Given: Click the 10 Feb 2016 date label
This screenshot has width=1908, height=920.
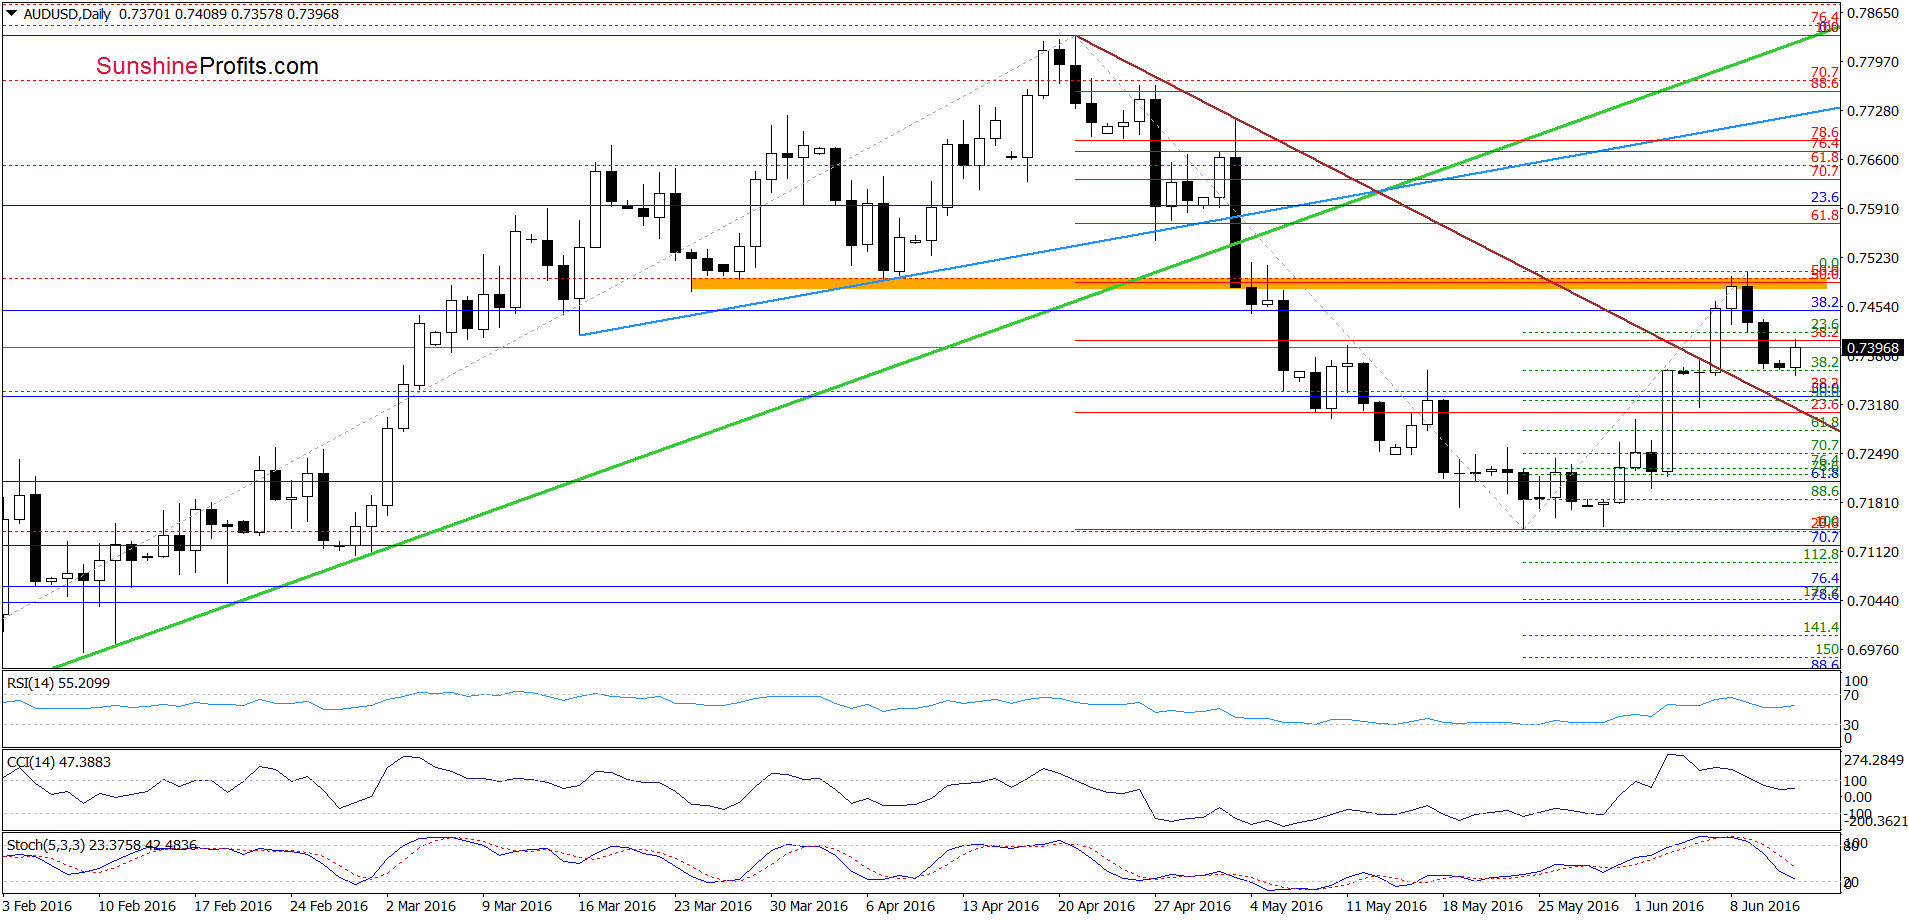Looking at the screenshot, I should click(x=137, y=906).
